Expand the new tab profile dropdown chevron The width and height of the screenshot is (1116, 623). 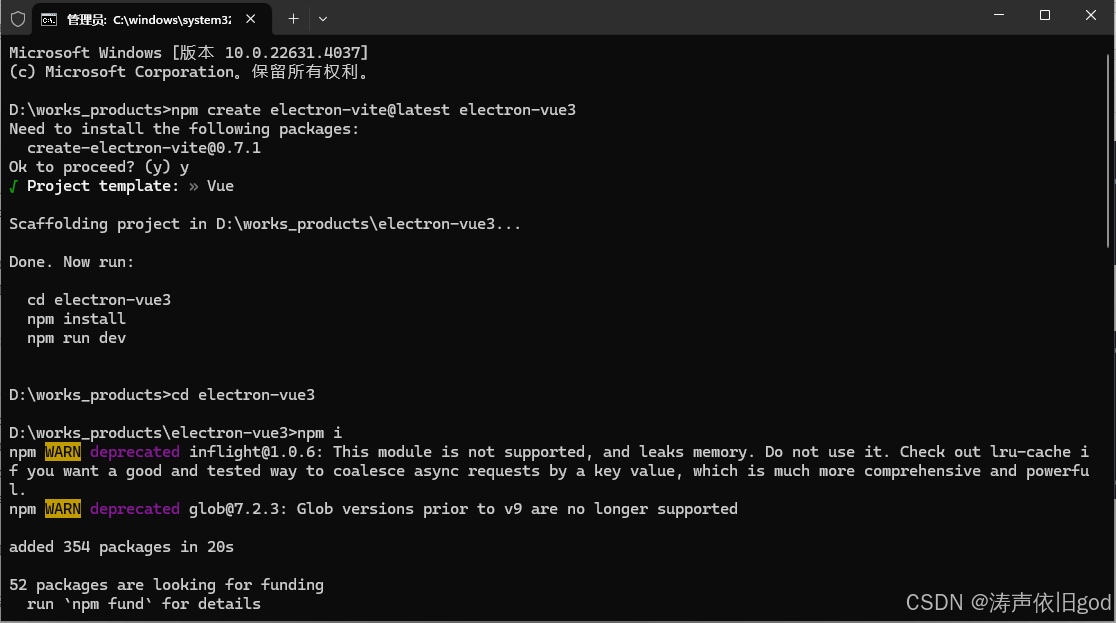(x=323, y=19)
